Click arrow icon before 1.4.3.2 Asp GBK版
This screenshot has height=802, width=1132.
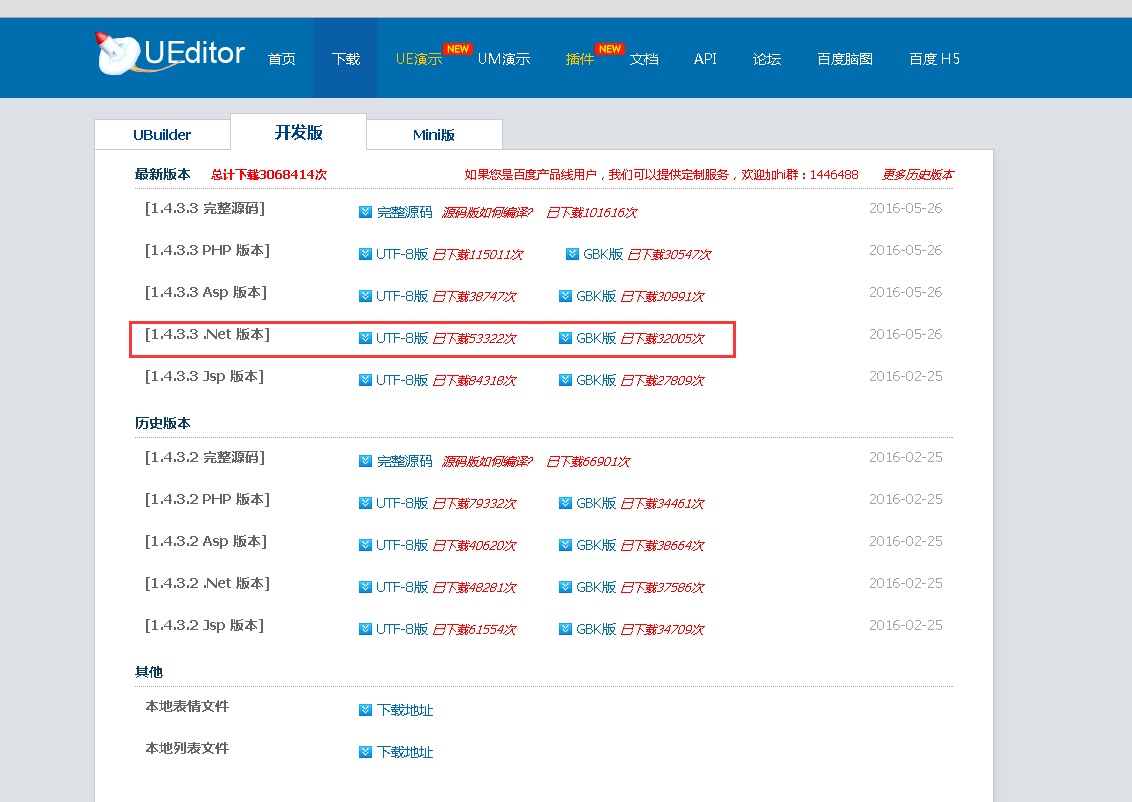(565, 545)
